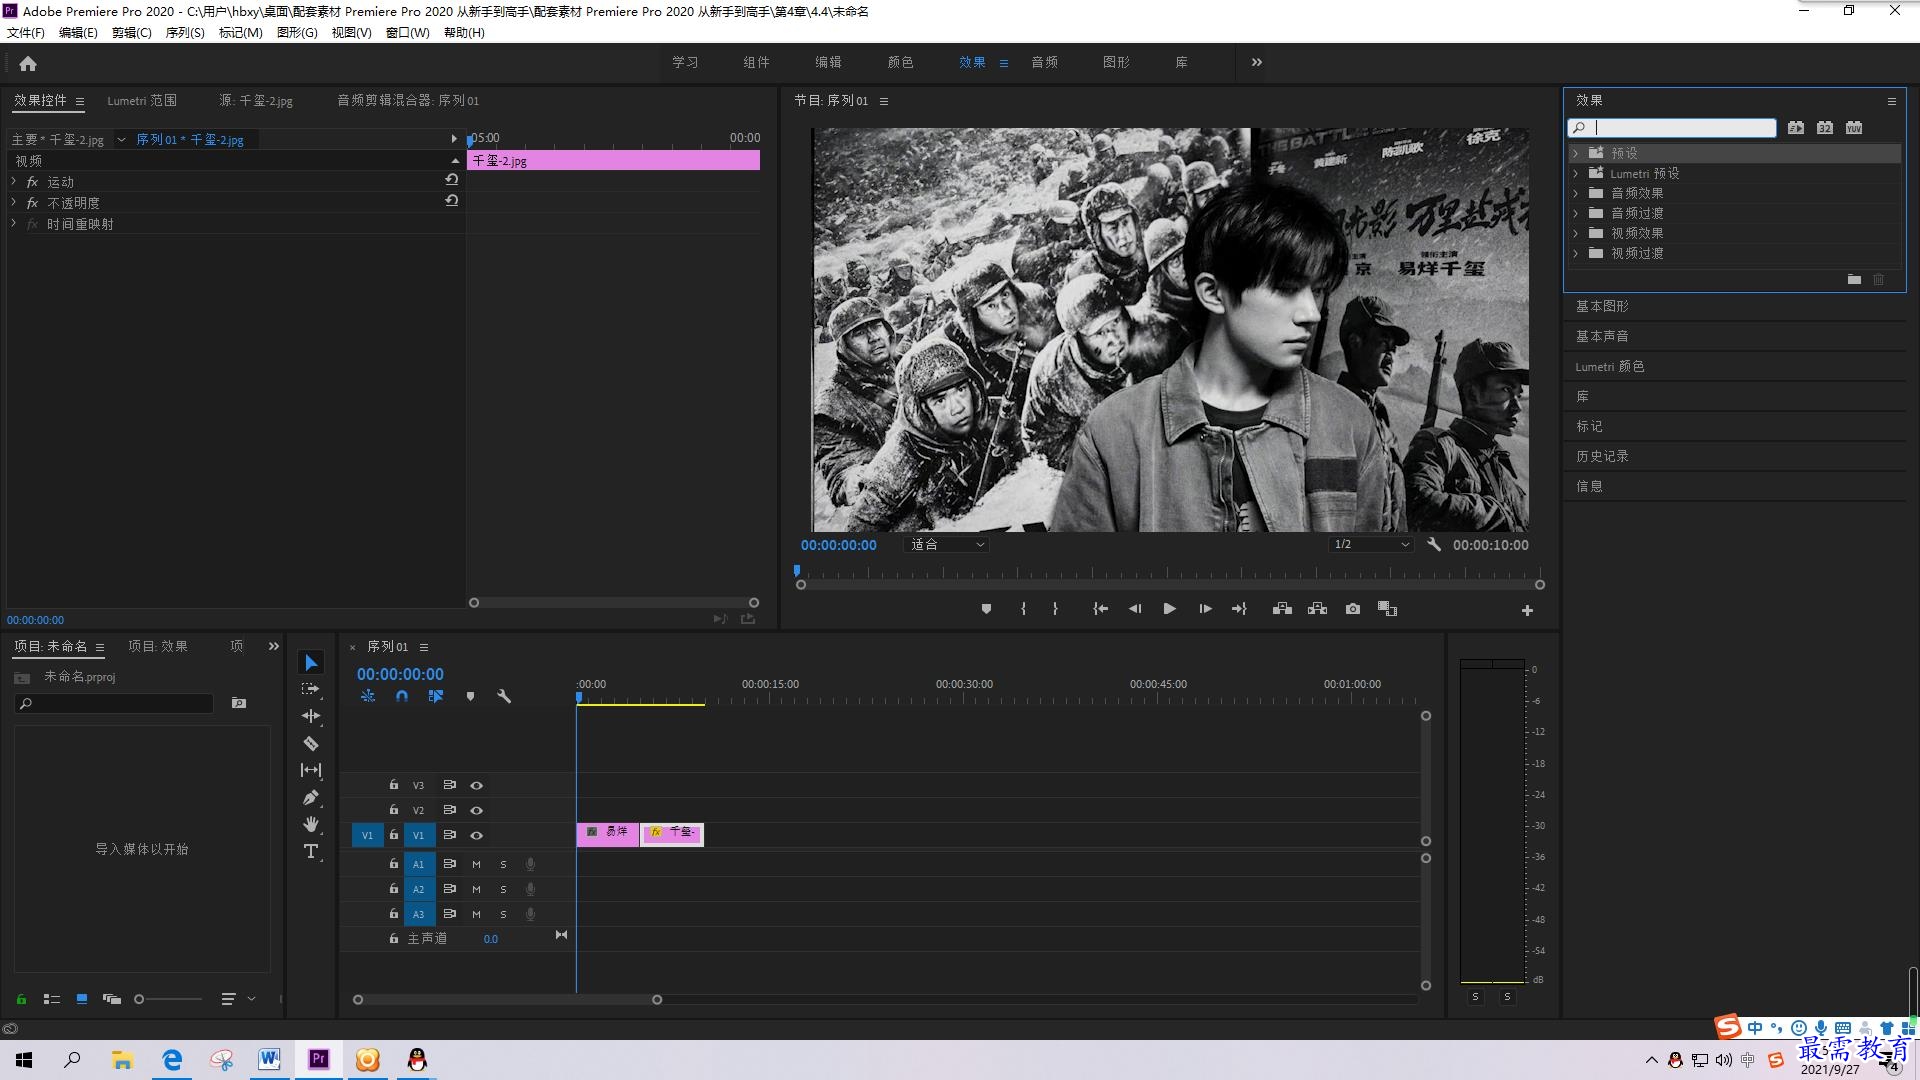This screenshot has height=1080, width=1920.
Task: Toggle A3 track targeting
Action: click(419, 914)
